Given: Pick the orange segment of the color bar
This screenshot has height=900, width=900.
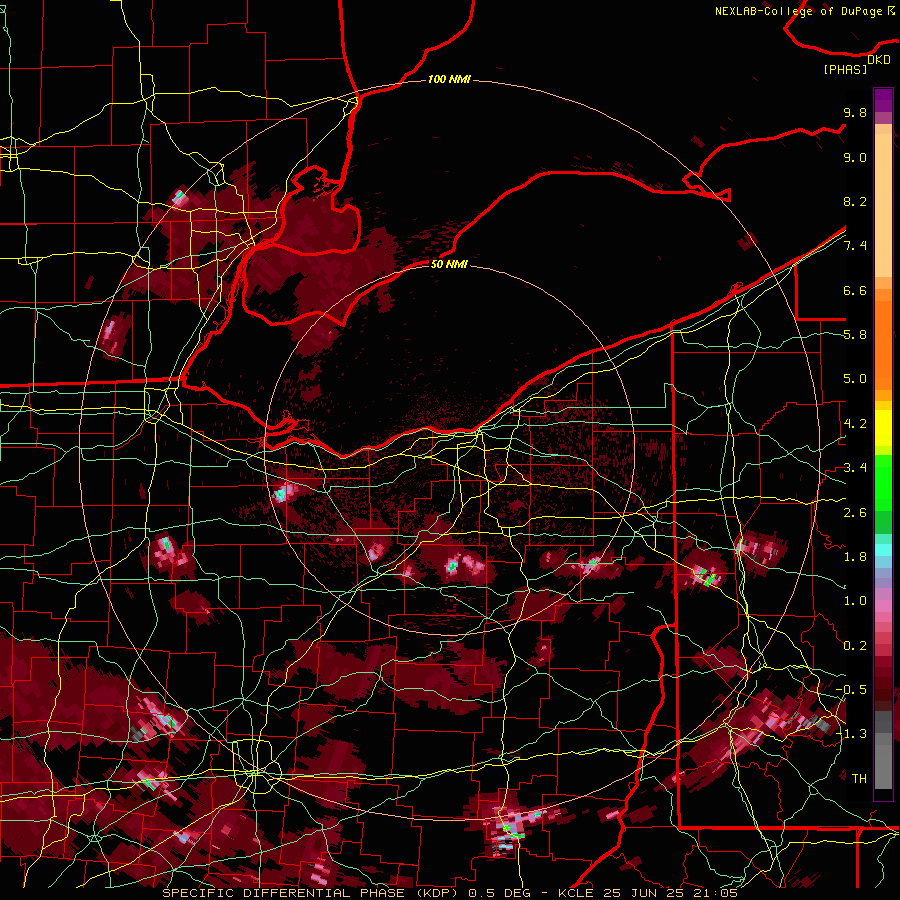Looking at the screenshot, I should coord(883,344).
